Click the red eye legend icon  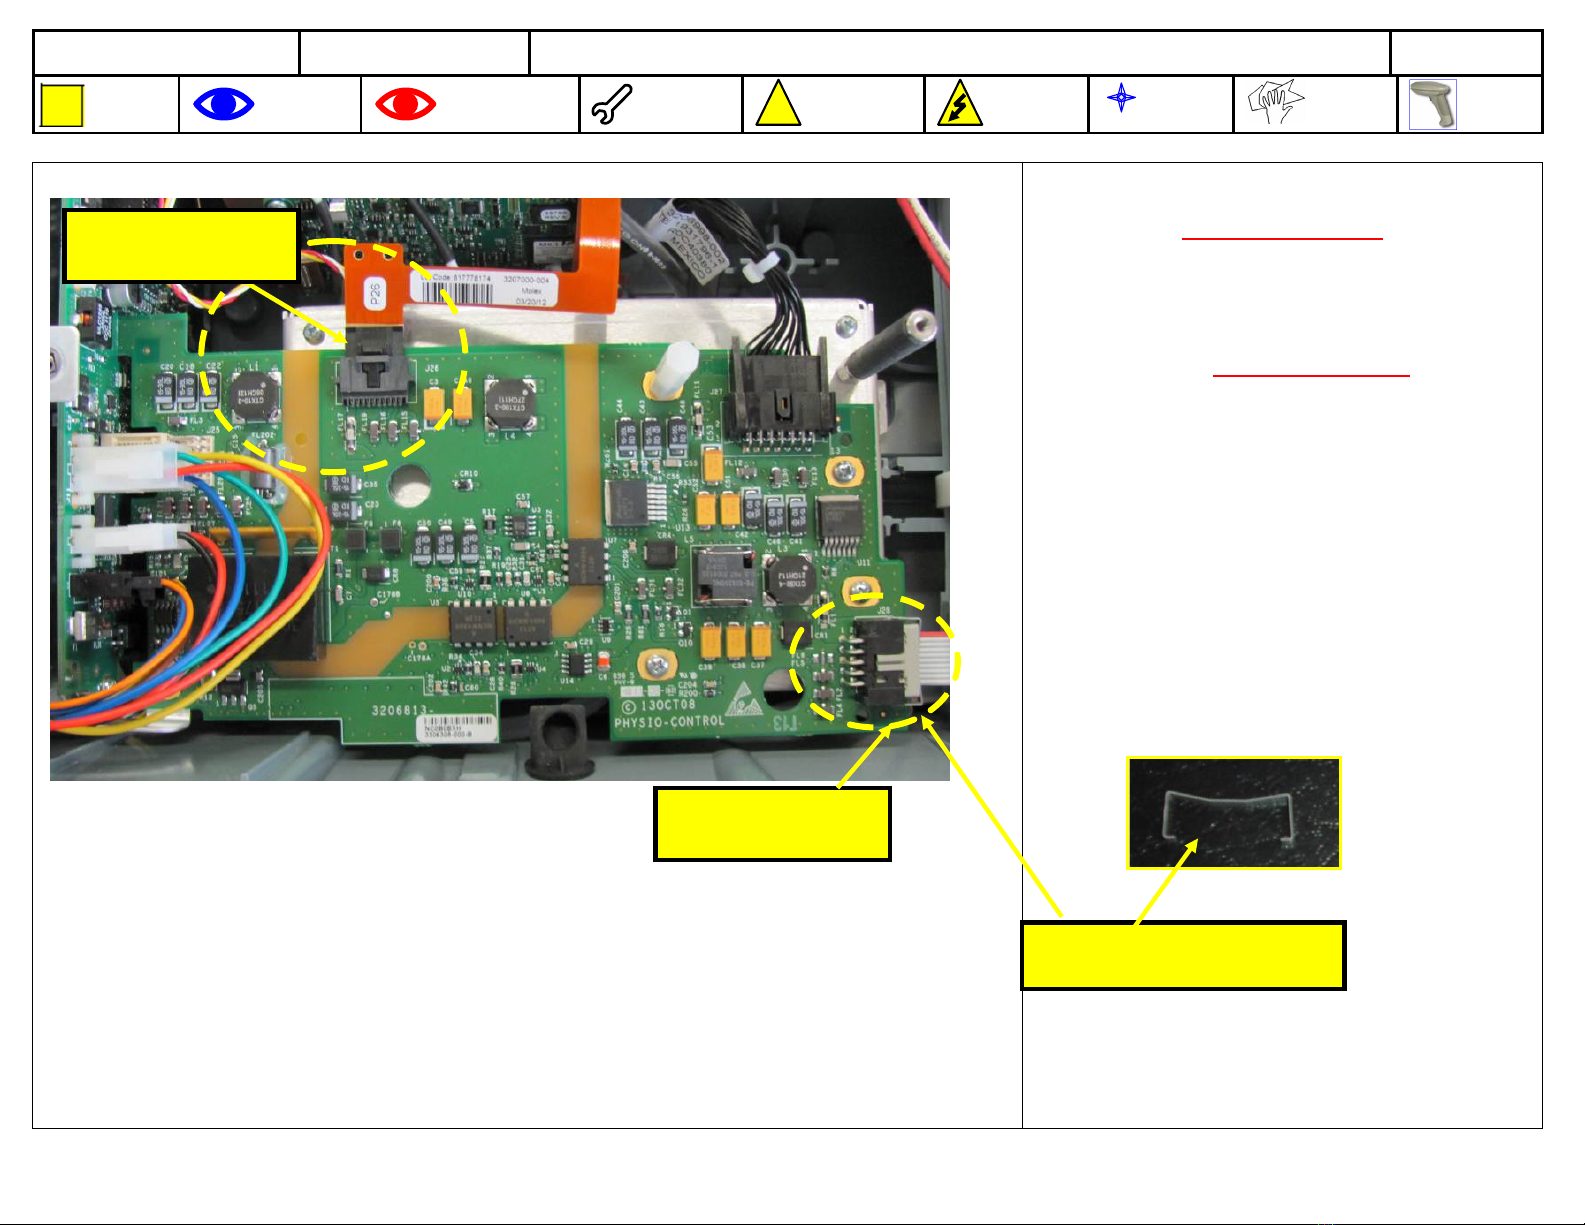pos(405,104)
